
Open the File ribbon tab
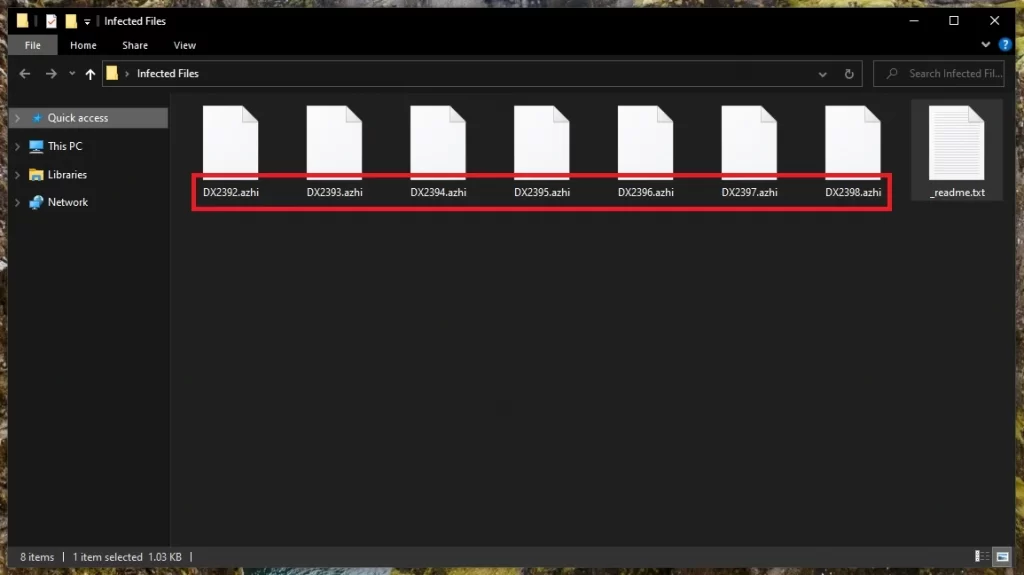[33, 45]
